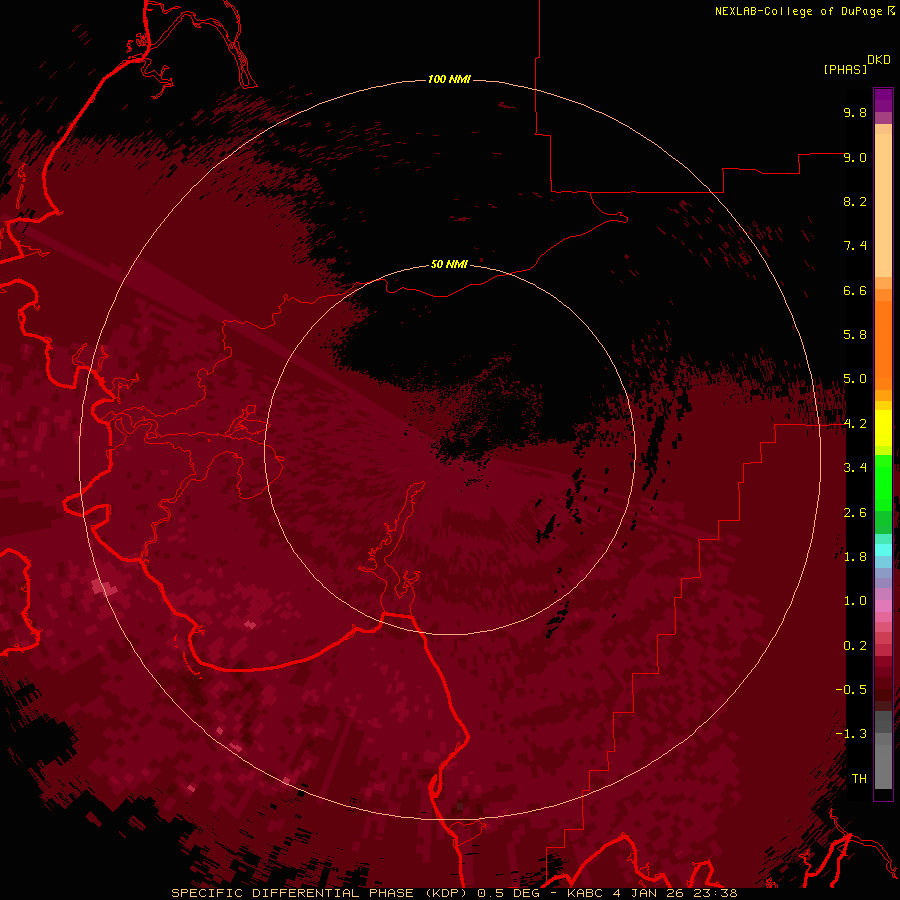Click the 1.0 color scale value
The height and width of the screenshot is (900, 900).
855,601
